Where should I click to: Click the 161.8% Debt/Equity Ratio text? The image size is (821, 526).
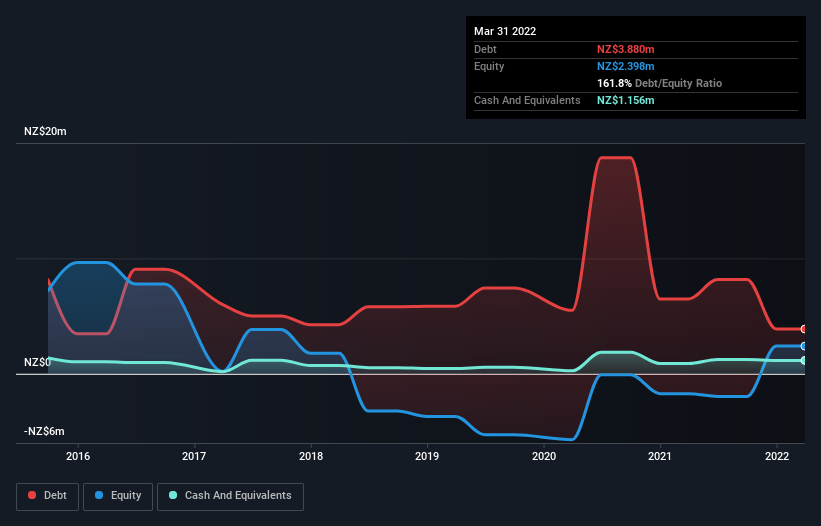[659, 83]
